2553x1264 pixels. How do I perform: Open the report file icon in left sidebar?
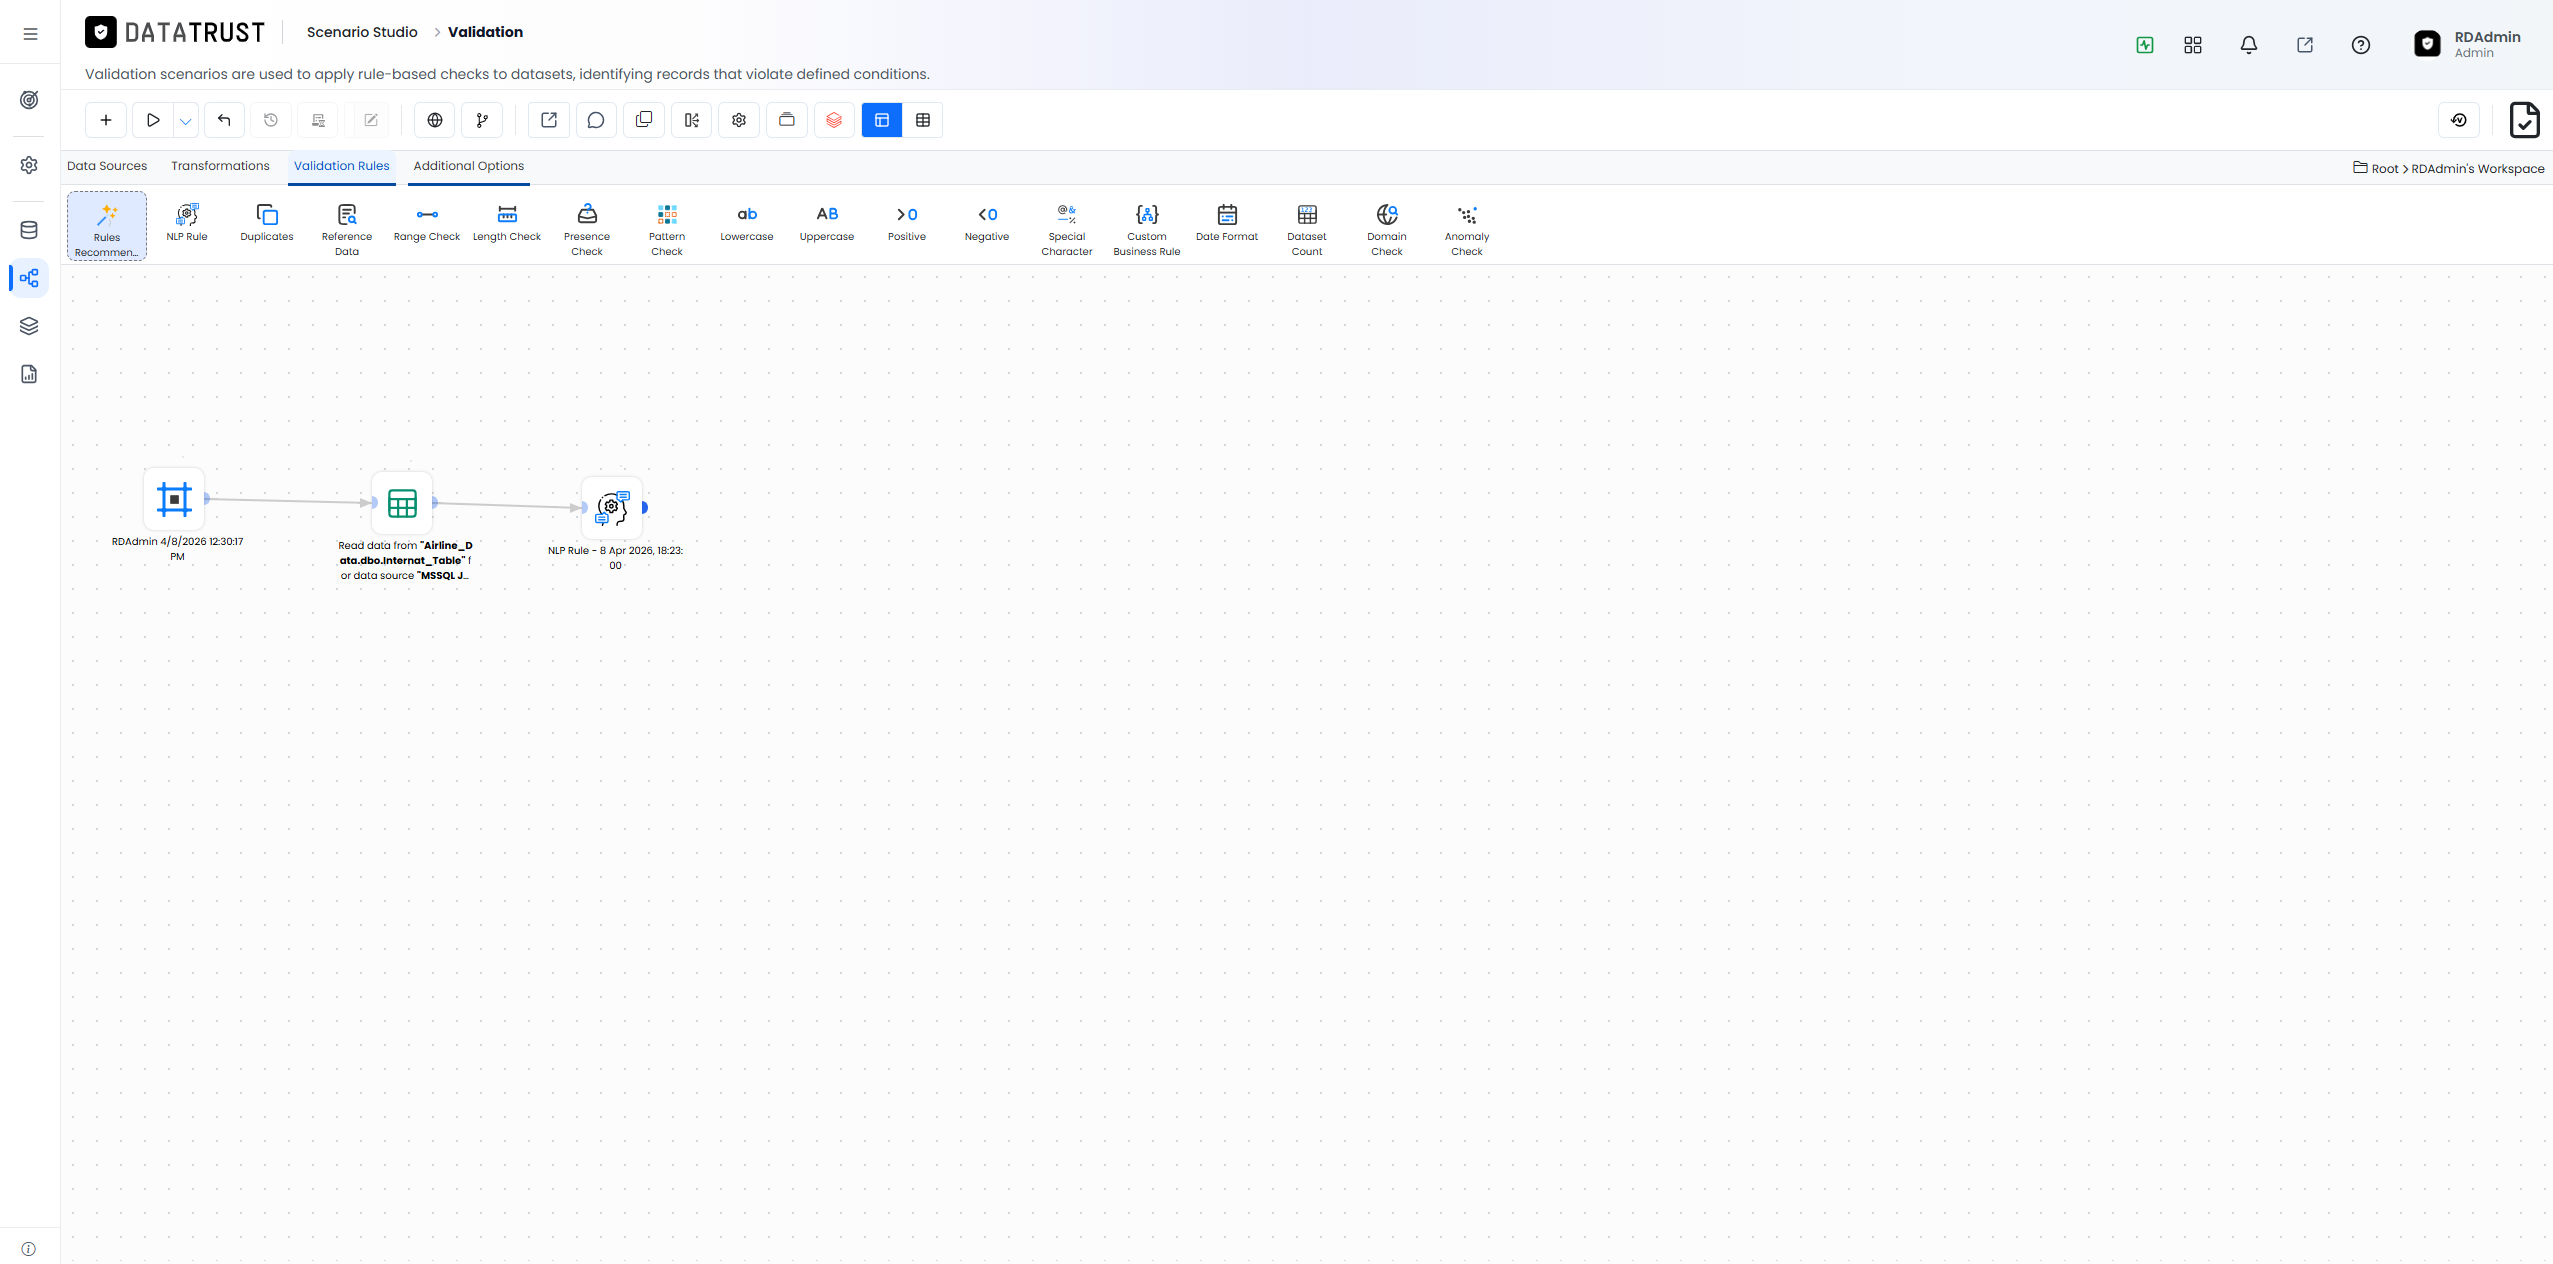coord(30,374)
